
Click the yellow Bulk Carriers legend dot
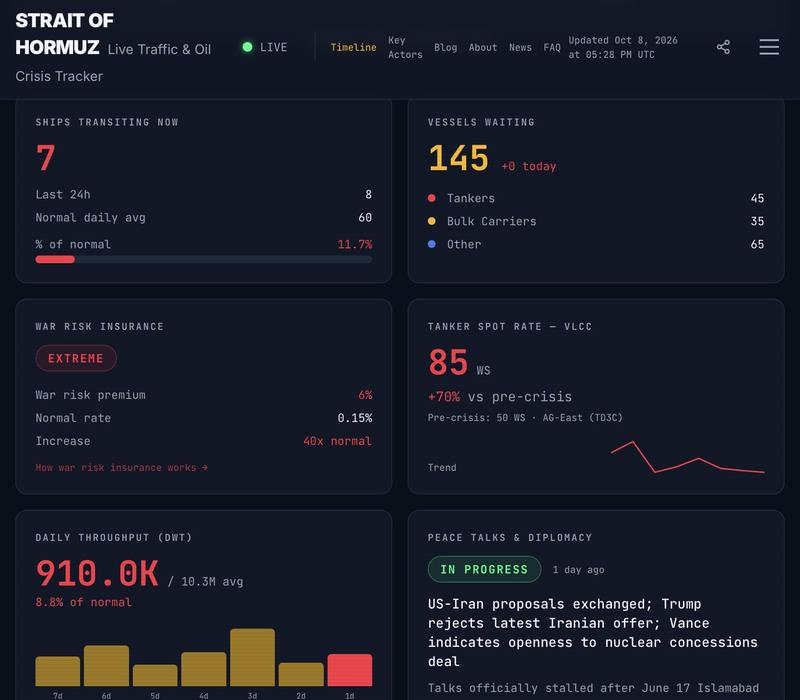(x=432, y=221)
